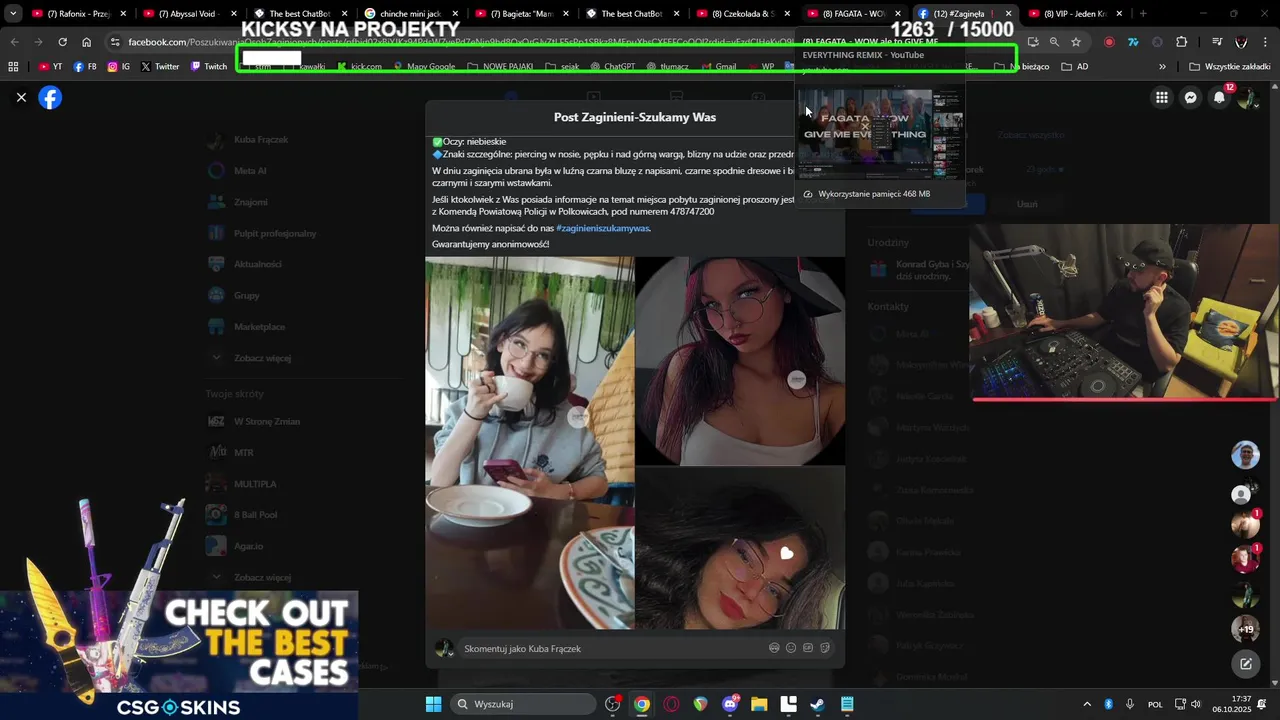Open the YT bookmark
This screenshot has height=720, width=1280.
point(50,67)
